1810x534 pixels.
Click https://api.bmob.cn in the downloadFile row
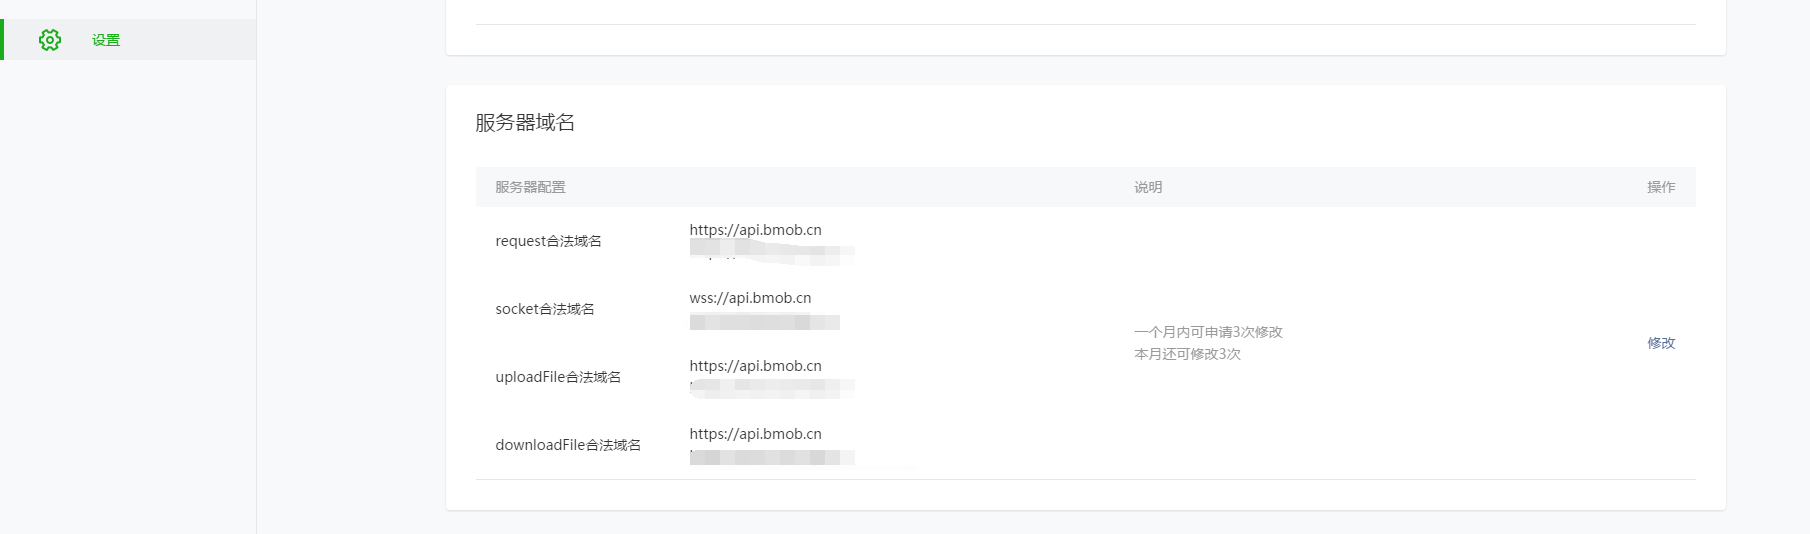(755, 434)
